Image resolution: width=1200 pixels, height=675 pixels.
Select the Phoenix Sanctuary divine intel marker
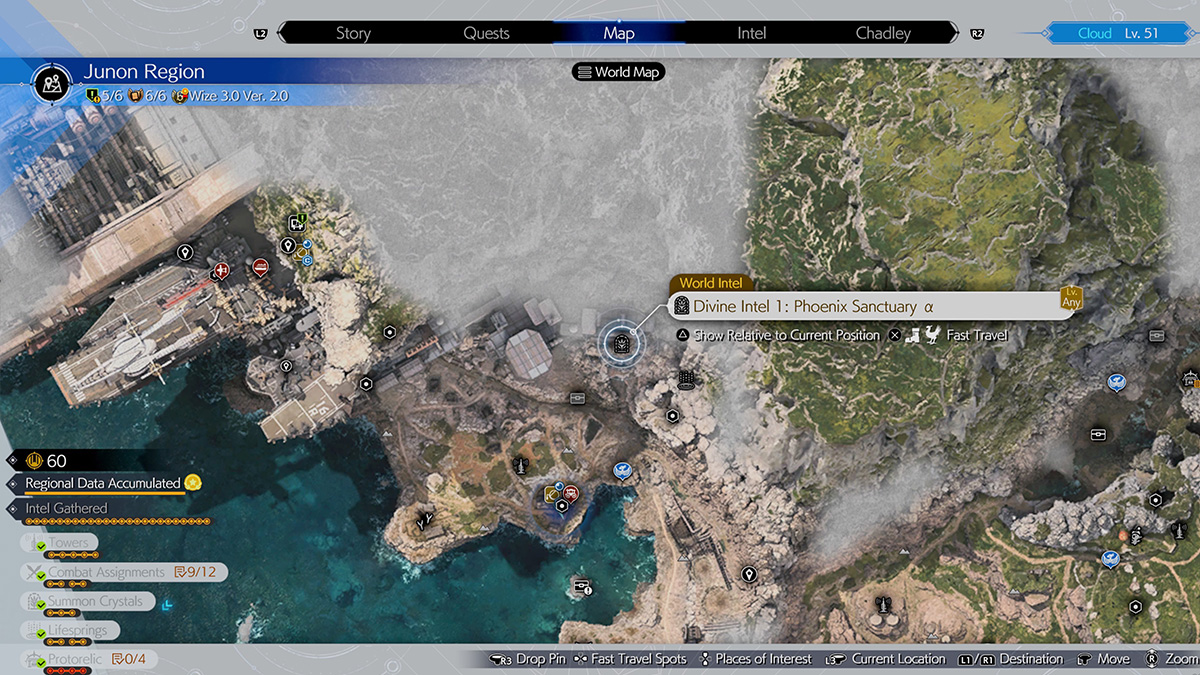pyautogui.click(x=621, y=345)
